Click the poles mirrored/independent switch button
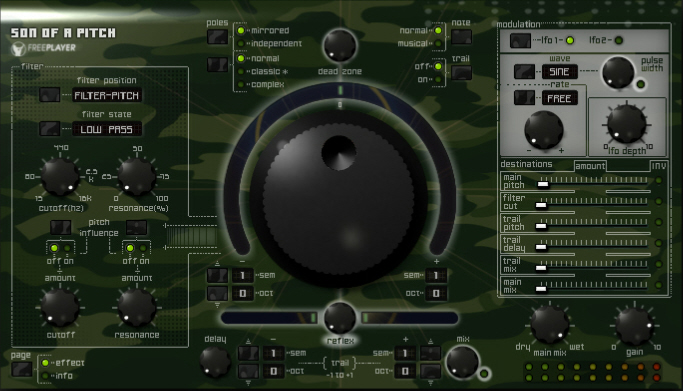The image size is (683, 391). click(x=217, y=37)
